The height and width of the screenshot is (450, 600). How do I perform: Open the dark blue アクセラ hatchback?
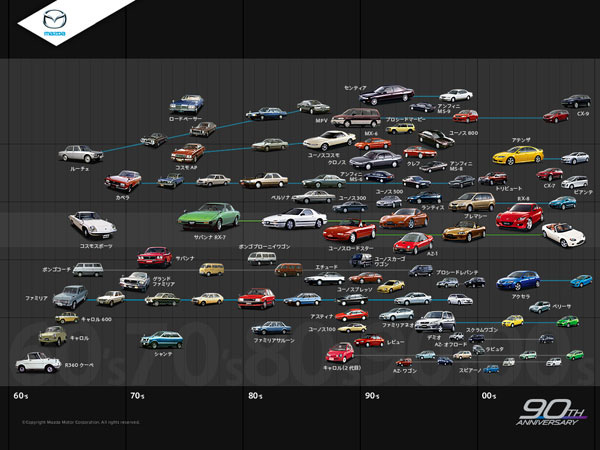(518, 281)
